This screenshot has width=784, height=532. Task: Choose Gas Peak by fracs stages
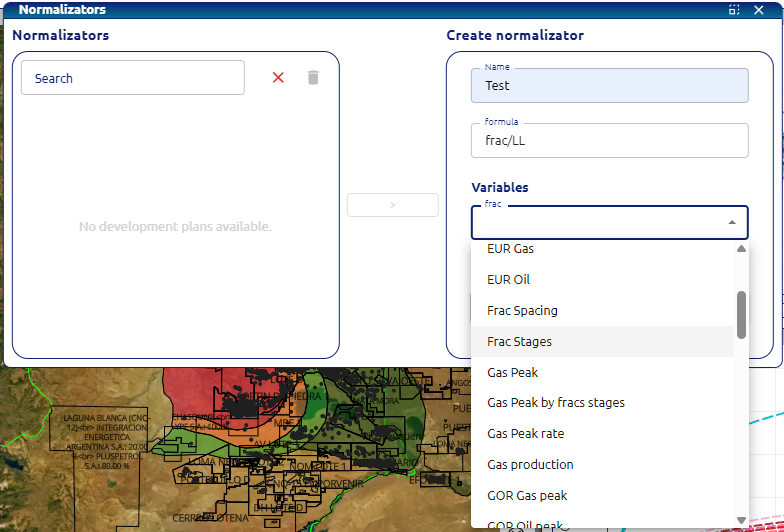click(555, 403)
